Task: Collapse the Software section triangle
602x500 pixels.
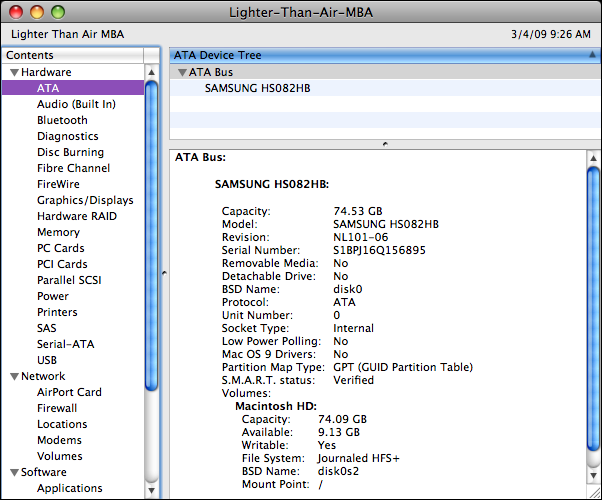Action: point(14,473)
